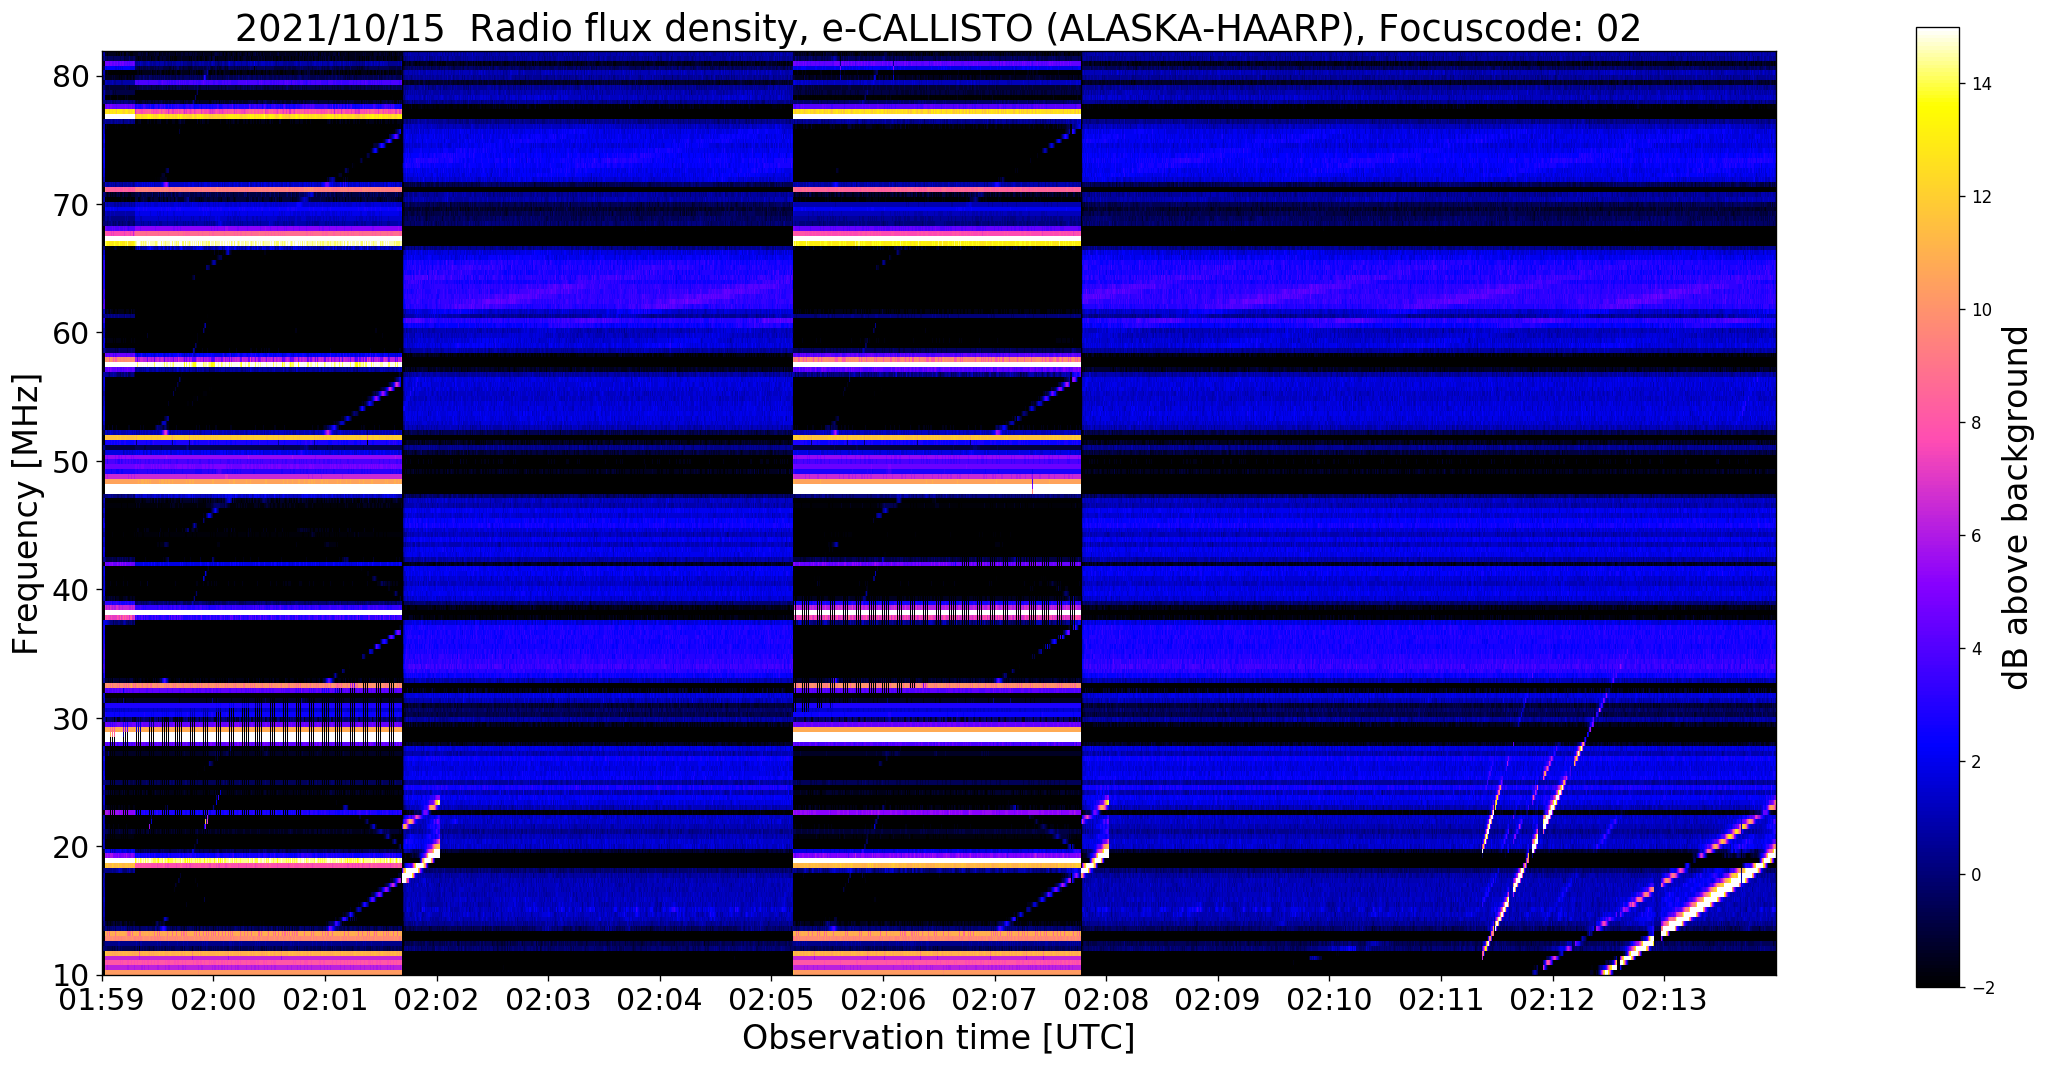This screenshot has height=1067, width=2047.
Task: Click the 50 MHz frequency tick label
Action: [71, 462]
